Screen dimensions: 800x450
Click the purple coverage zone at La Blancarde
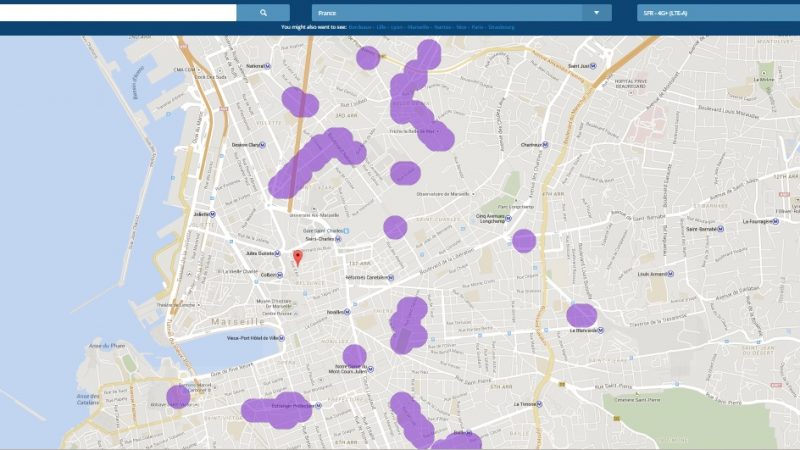click(x=581, y=315)
